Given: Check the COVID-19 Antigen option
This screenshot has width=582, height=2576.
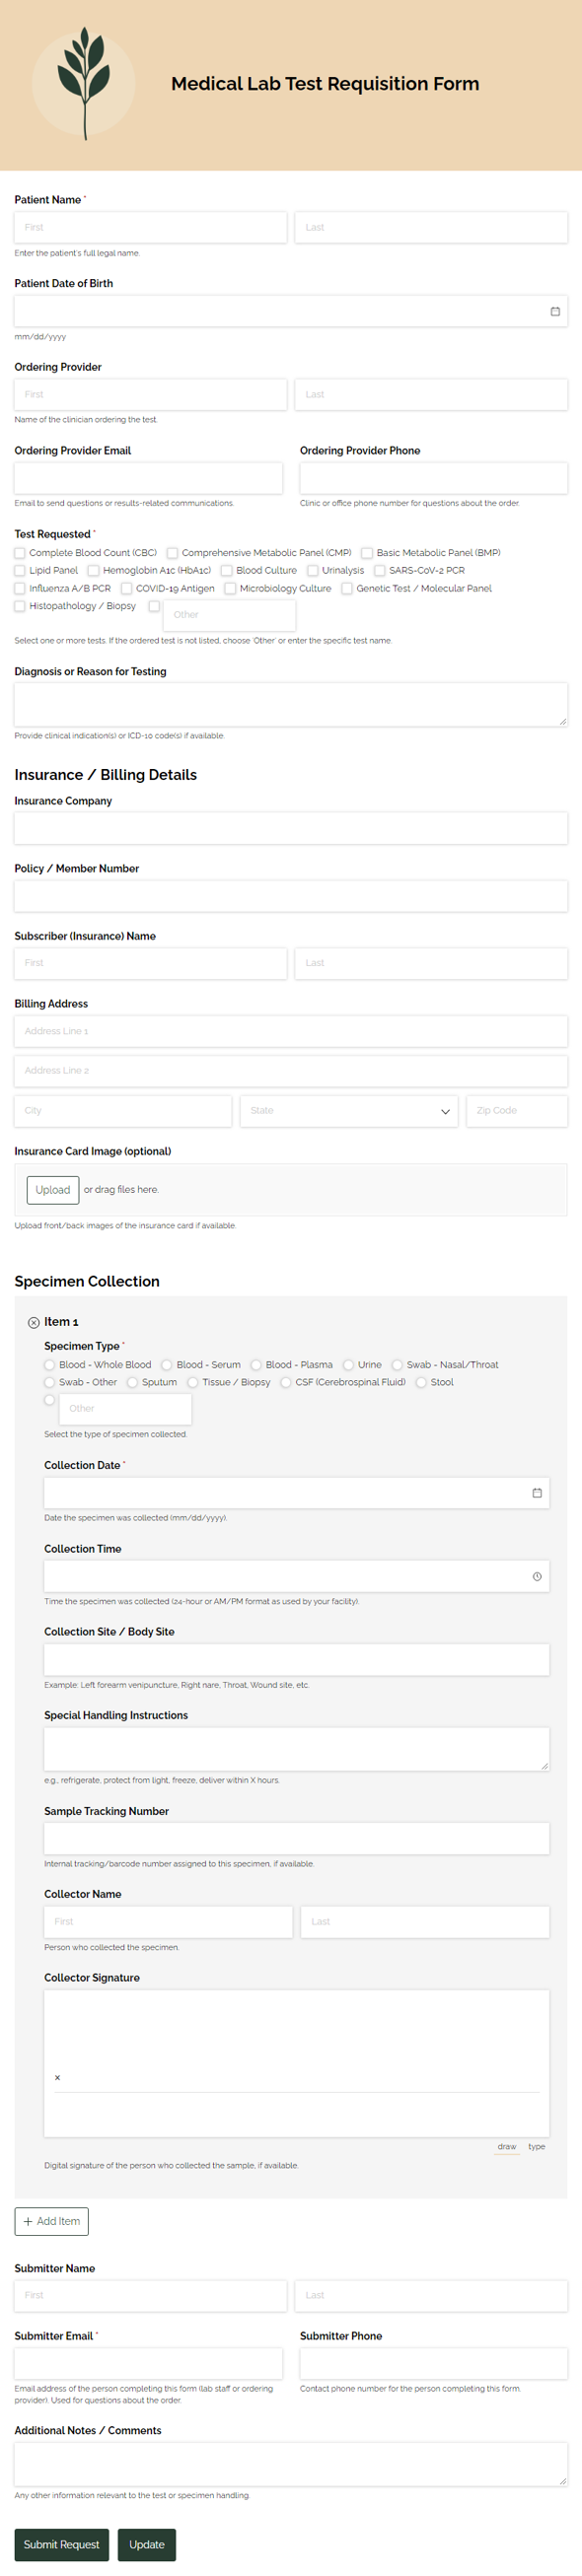Looking at the screenshot, I should (126, 589).
